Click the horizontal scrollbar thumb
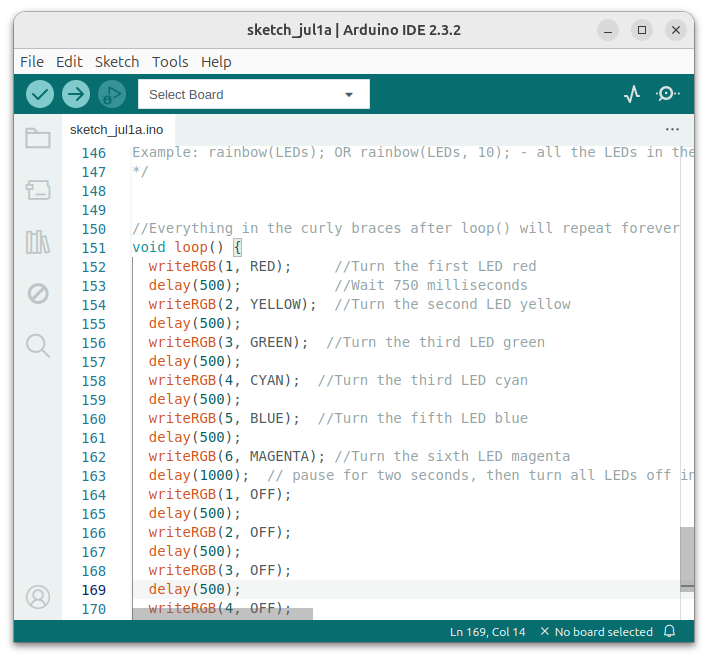Viewport: 708px width, 659px height. tap(223, 614)
